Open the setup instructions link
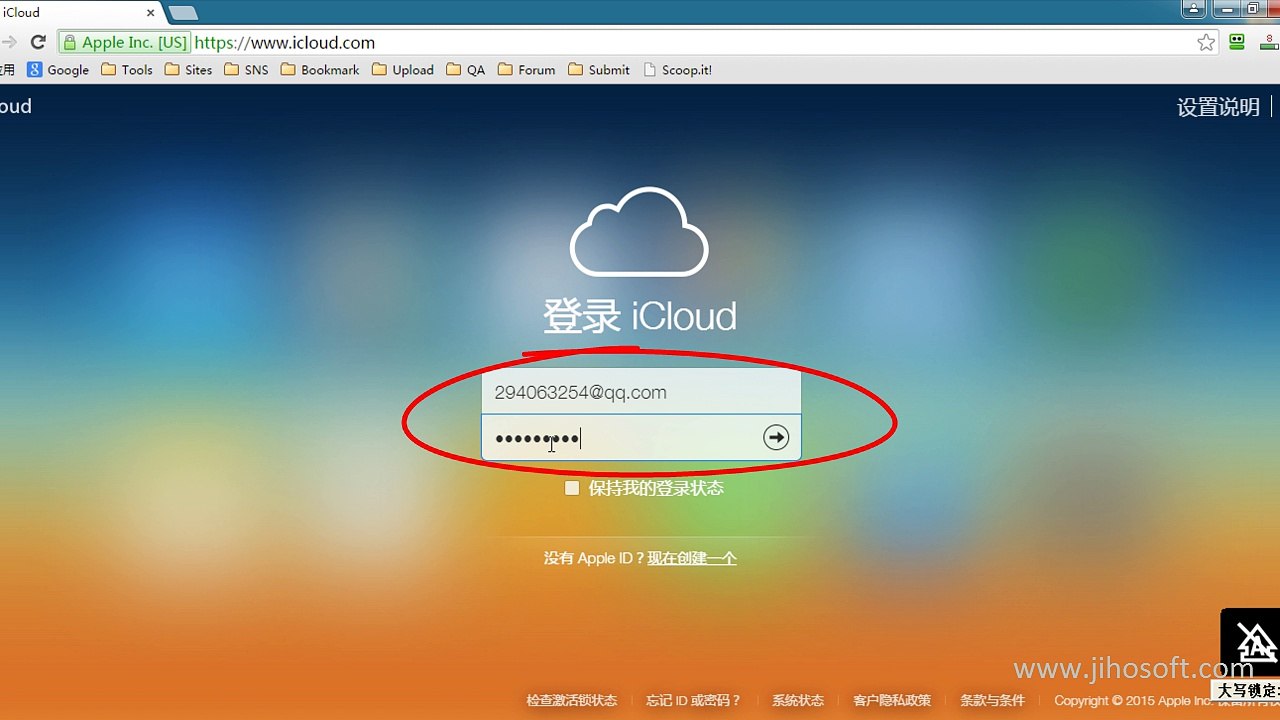Image resolution: width=1280 pixels, height=720 pixels. click(1218, 107)
